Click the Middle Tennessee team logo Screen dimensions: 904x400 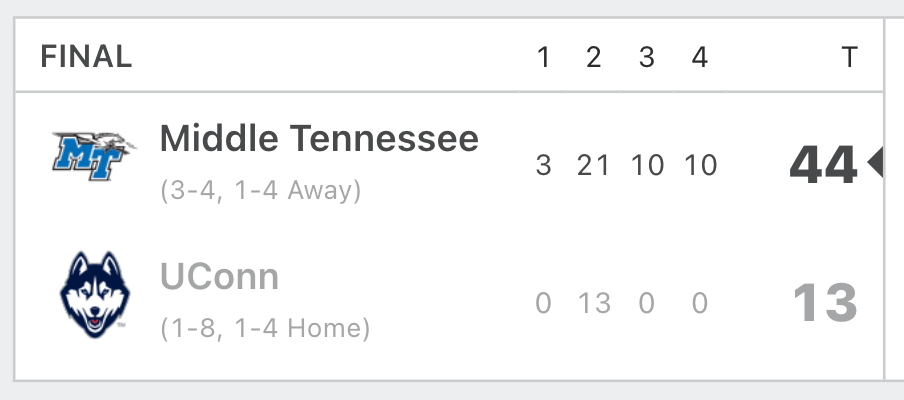[95, 156]
